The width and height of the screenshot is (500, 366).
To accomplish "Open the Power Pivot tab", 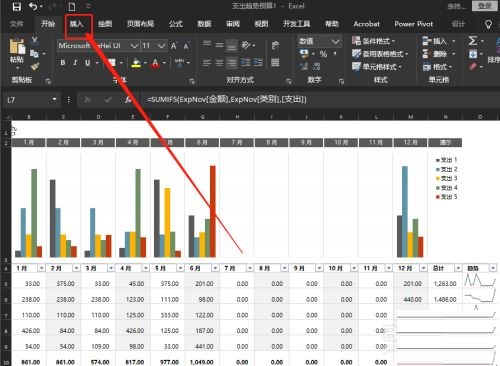I will [414, 24].
